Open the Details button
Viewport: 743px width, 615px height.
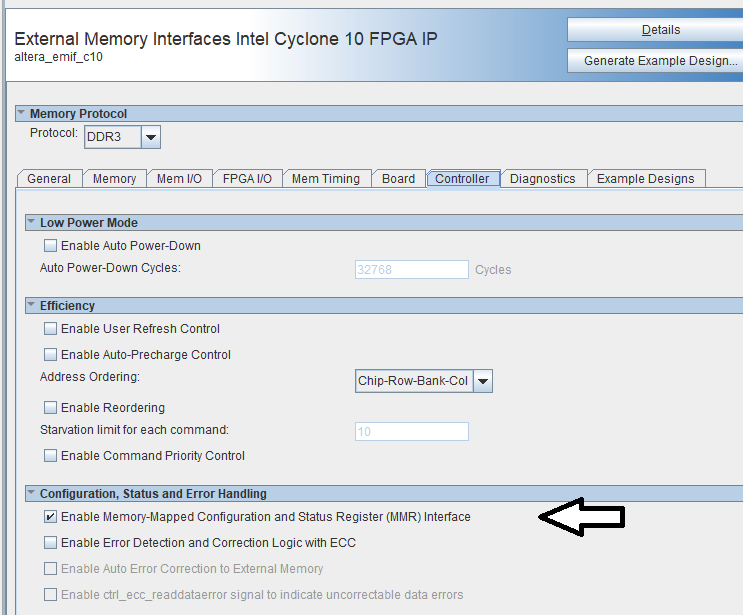(655, 30)
